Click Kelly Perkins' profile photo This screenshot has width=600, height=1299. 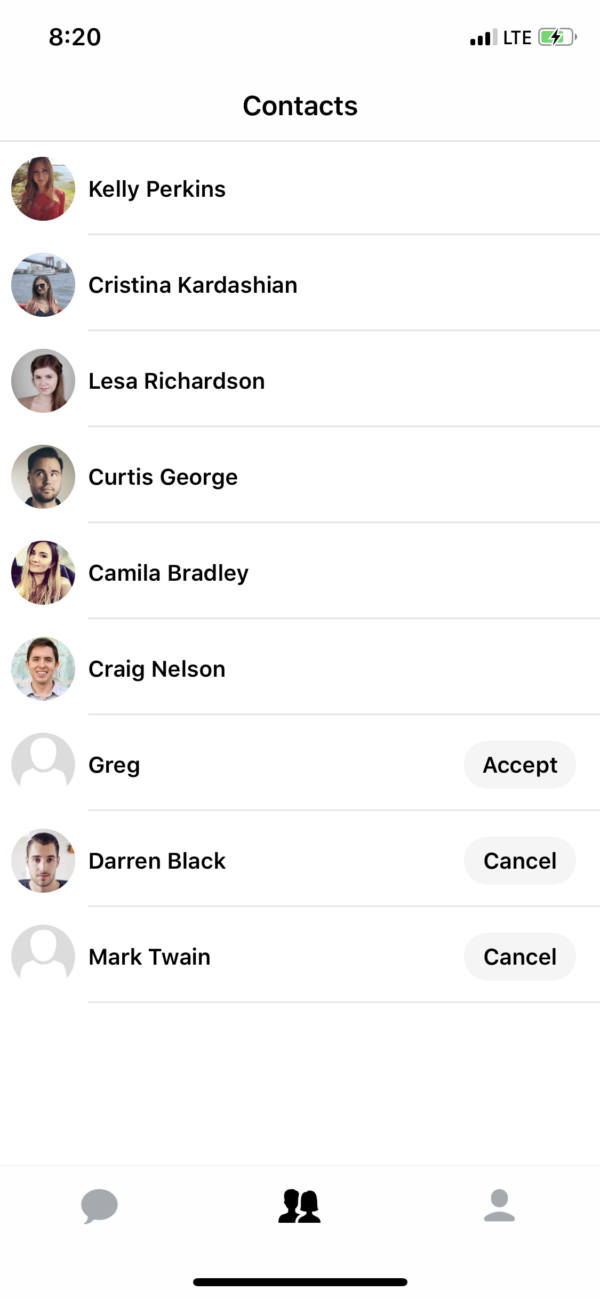pyautogui.click(x=43, y=188)
